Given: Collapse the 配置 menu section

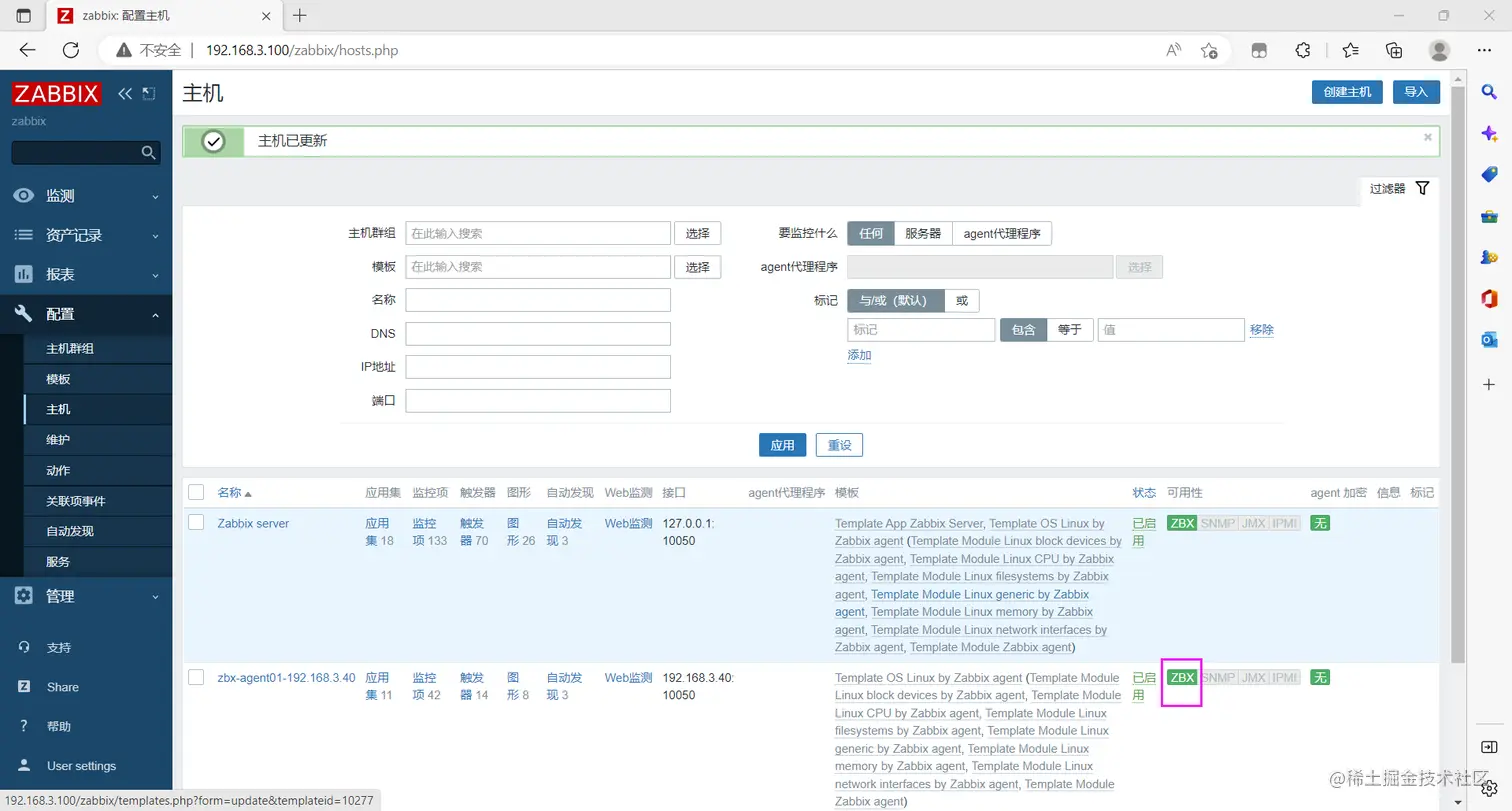Looking at the screenshot, I should point(86,314).
